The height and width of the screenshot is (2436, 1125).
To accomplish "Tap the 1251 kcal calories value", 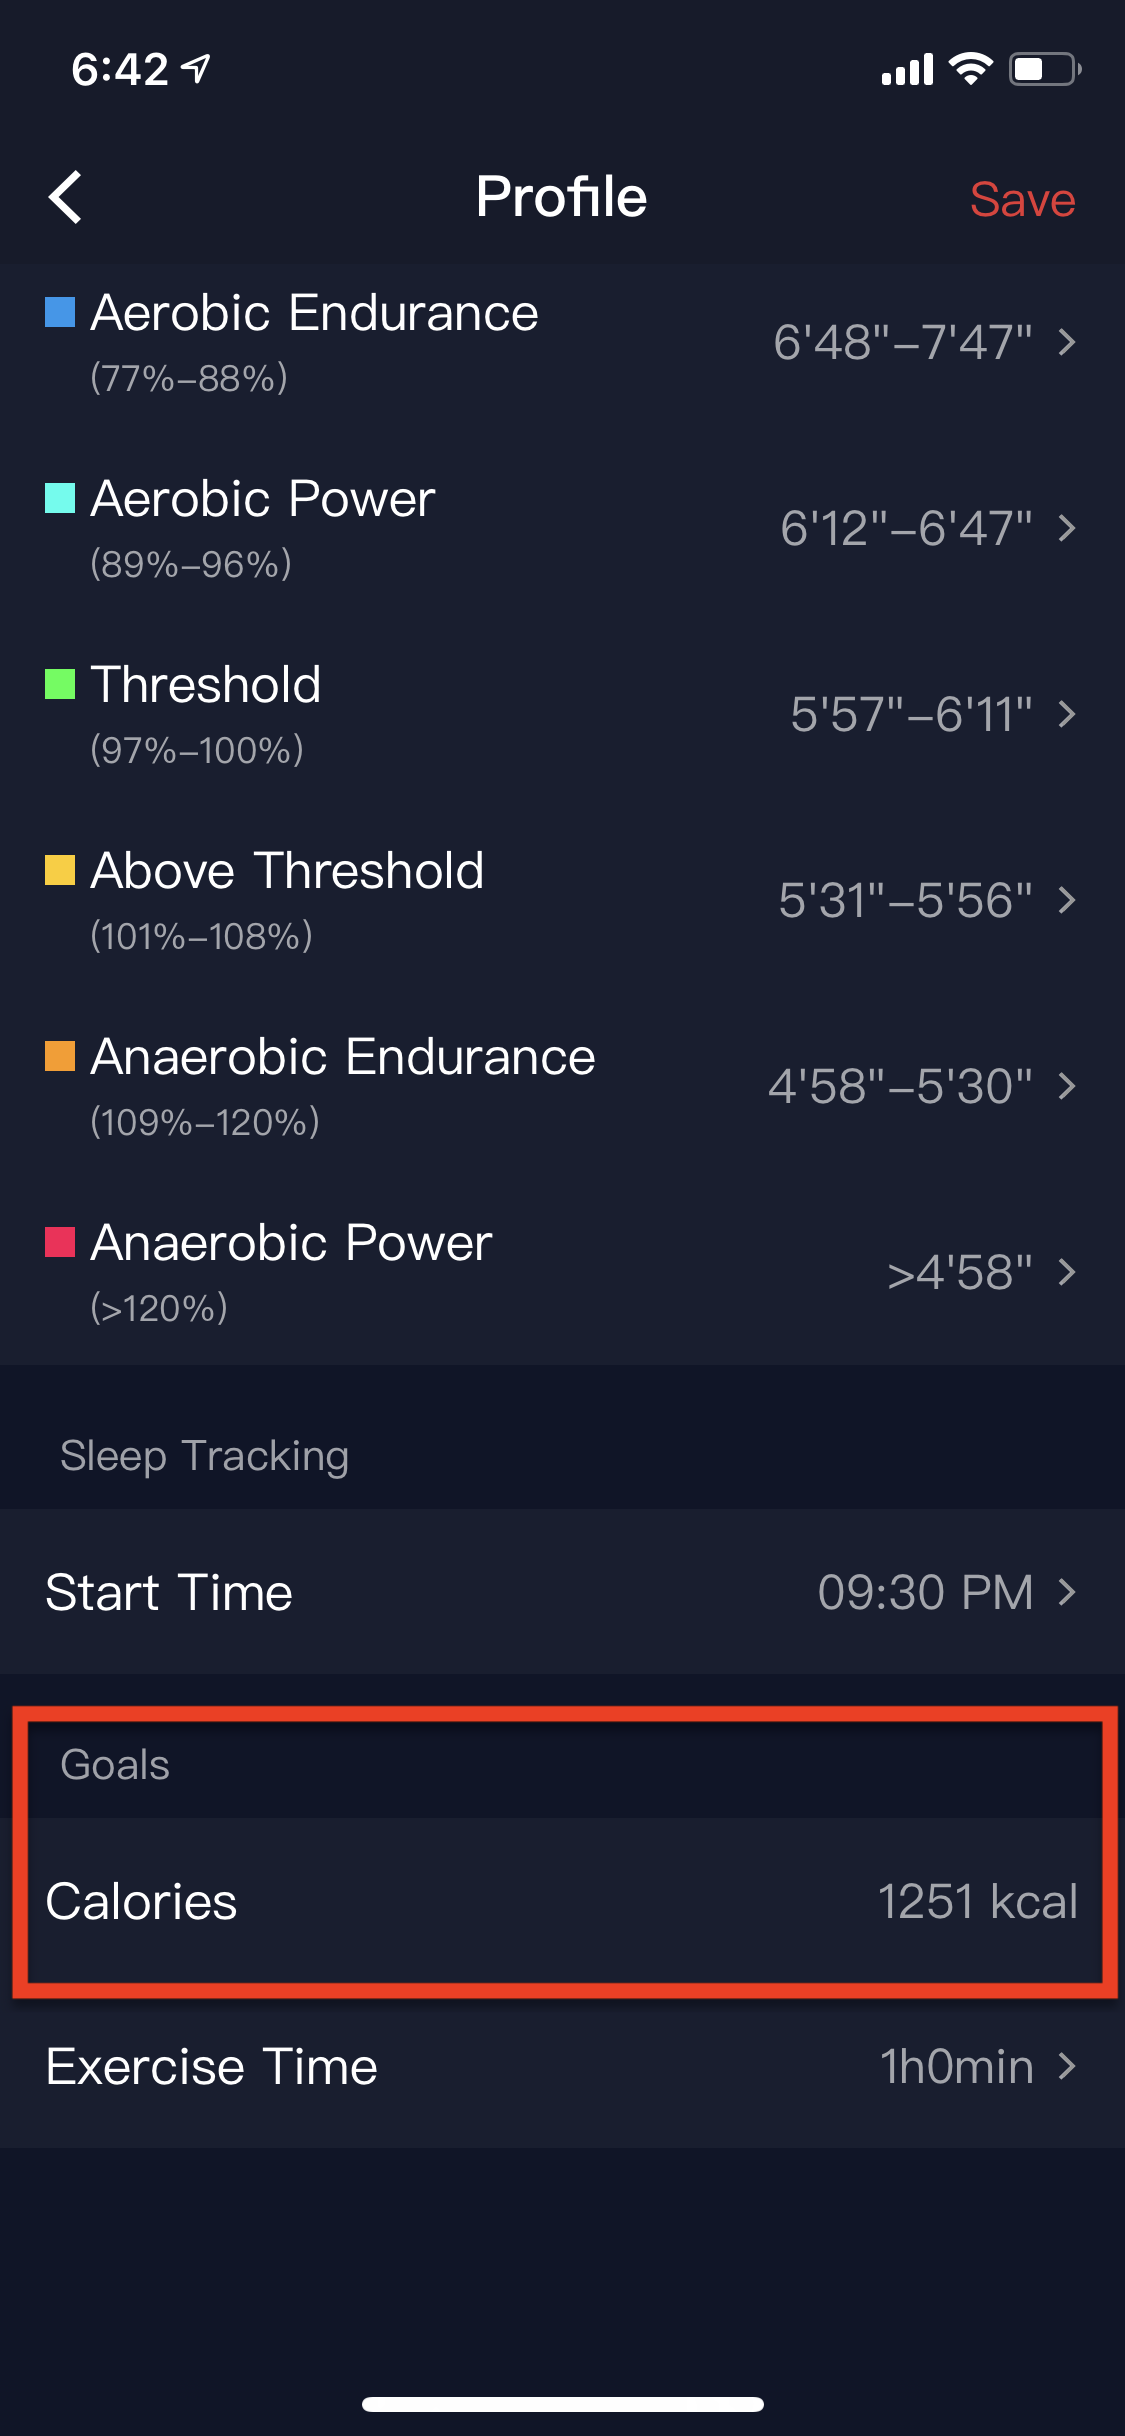I will pyautogui.click(x=977, y=1901).
